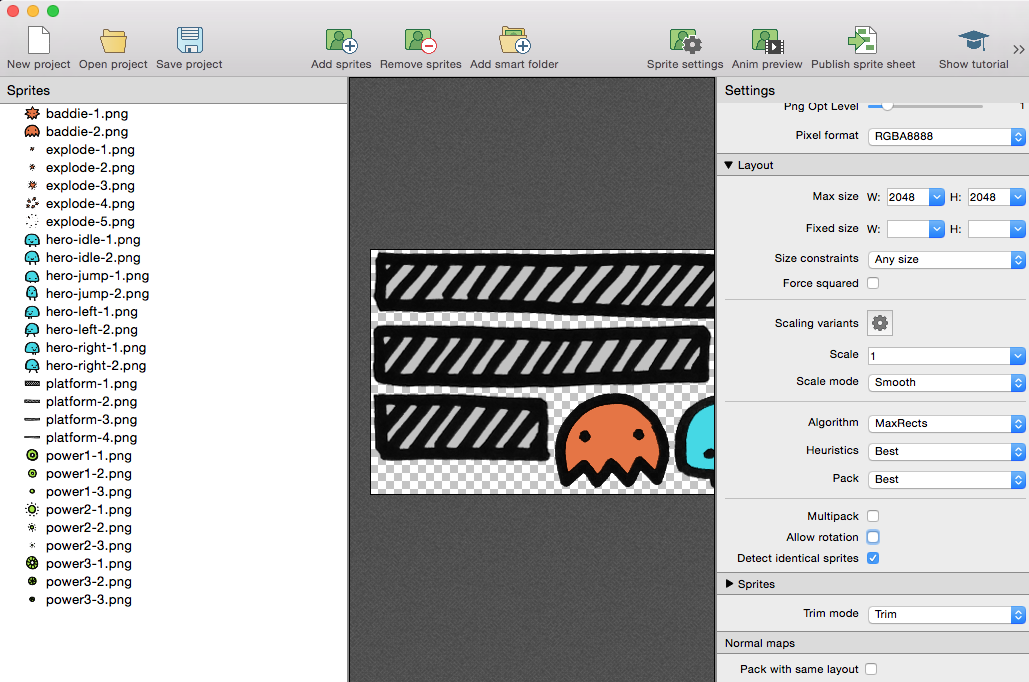The height and width of the screenshot is (682, 1029).
Task: Open the Scale mode dropdown
Action: (x=946, y=382)
